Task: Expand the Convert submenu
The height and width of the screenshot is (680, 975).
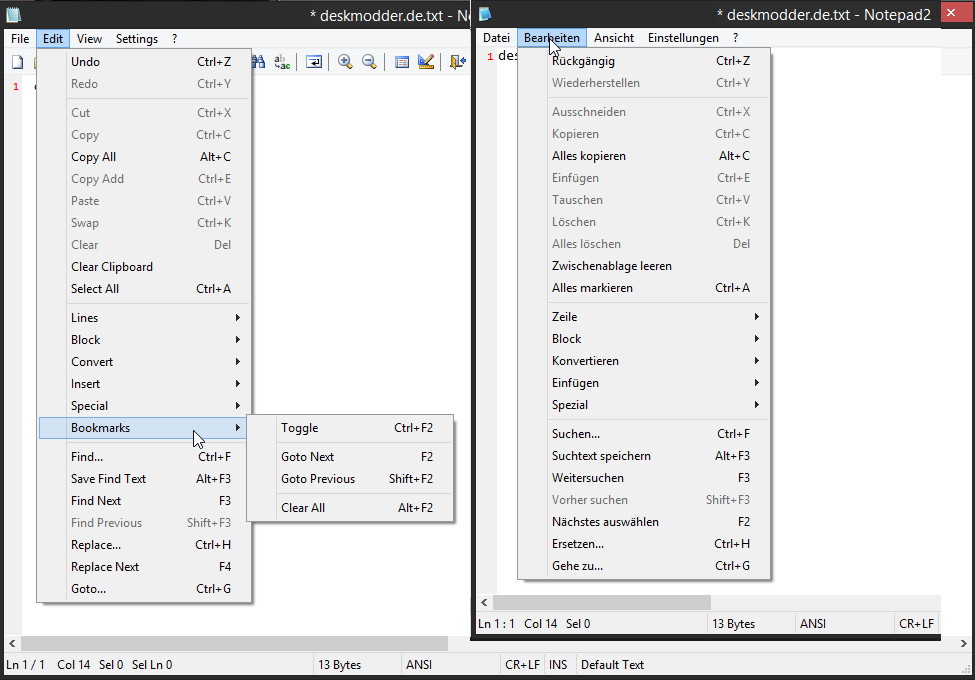Action: click(x=145, y=362)
